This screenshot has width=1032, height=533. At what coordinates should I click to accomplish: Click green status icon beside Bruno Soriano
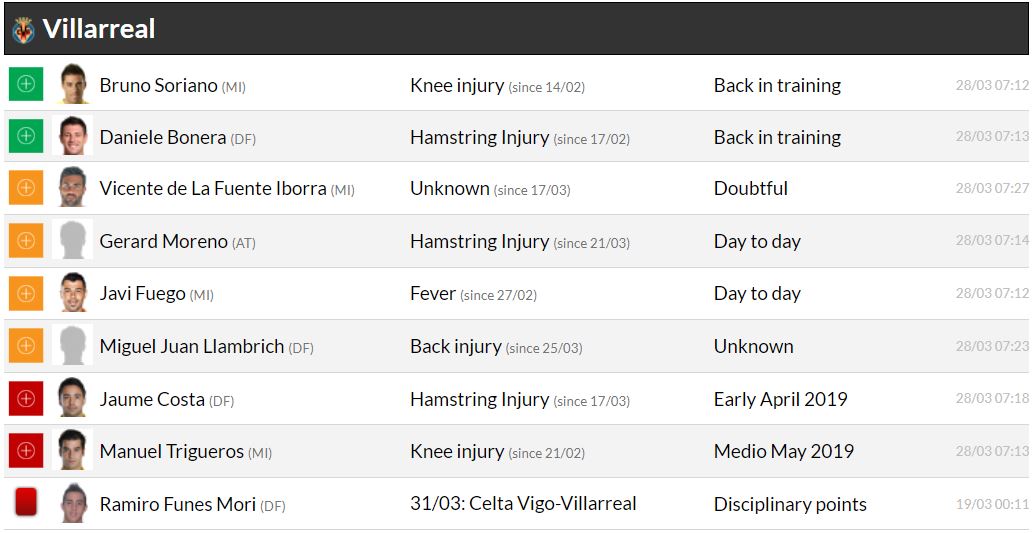click(x=26, y=84)
